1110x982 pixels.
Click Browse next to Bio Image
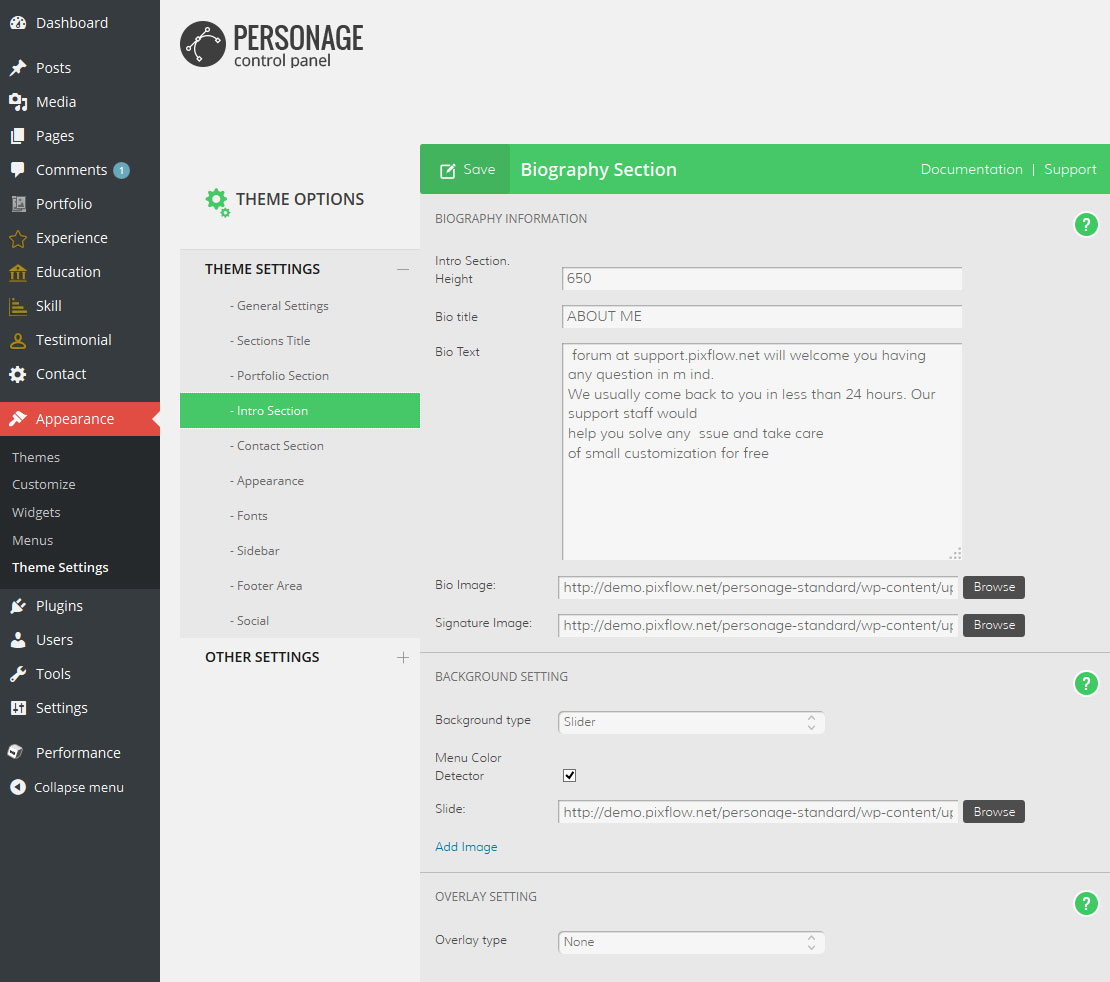pos(993,587)
